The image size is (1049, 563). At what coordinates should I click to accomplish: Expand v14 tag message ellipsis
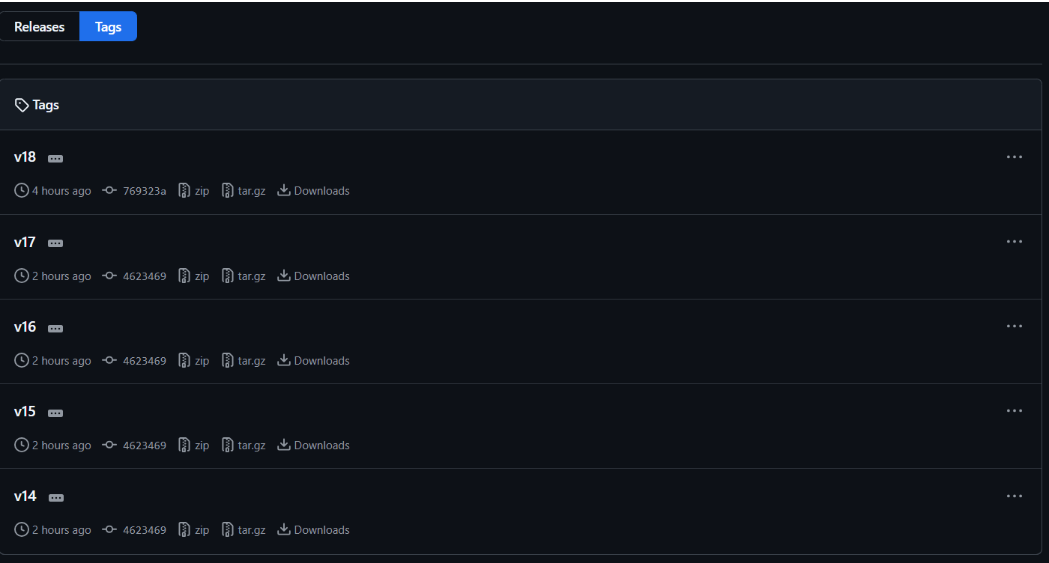tap(56, 497)
